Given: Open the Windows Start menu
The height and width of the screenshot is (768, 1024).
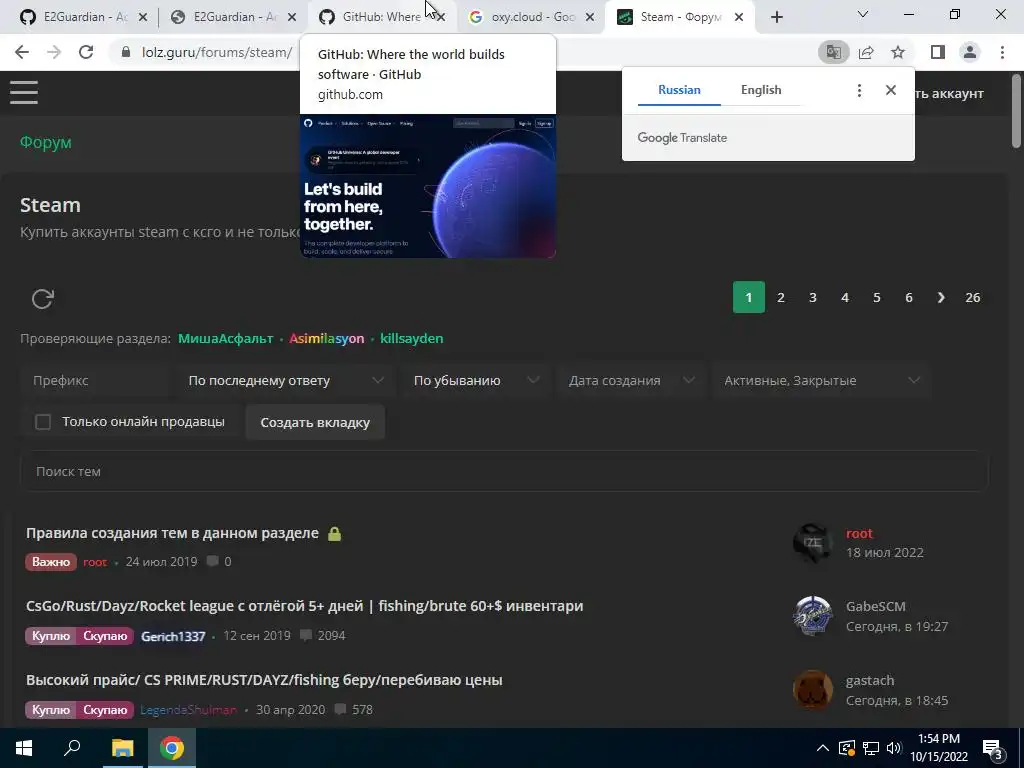Looking at the screenshot, I should (24, 748).
